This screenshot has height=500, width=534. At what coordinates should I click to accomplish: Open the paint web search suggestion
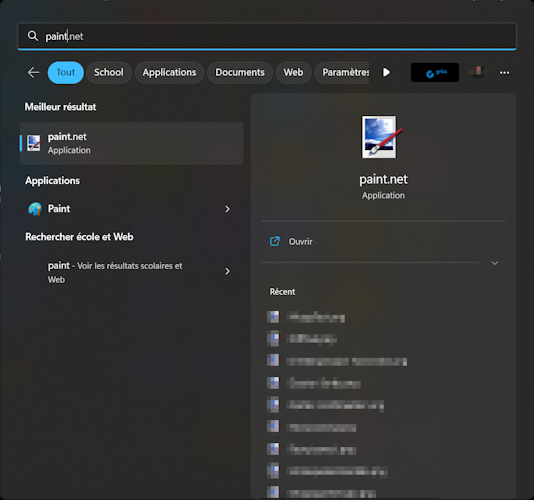(131, 272)
